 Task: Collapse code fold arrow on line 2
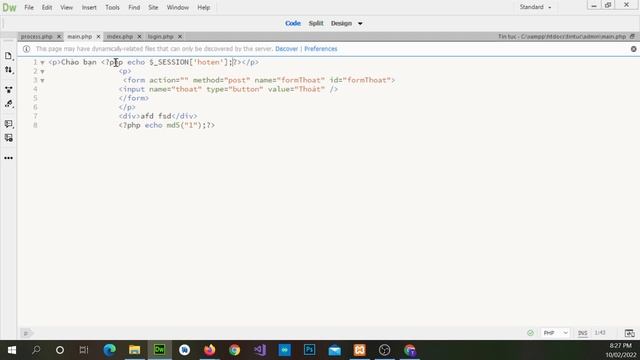click(42, 72)
